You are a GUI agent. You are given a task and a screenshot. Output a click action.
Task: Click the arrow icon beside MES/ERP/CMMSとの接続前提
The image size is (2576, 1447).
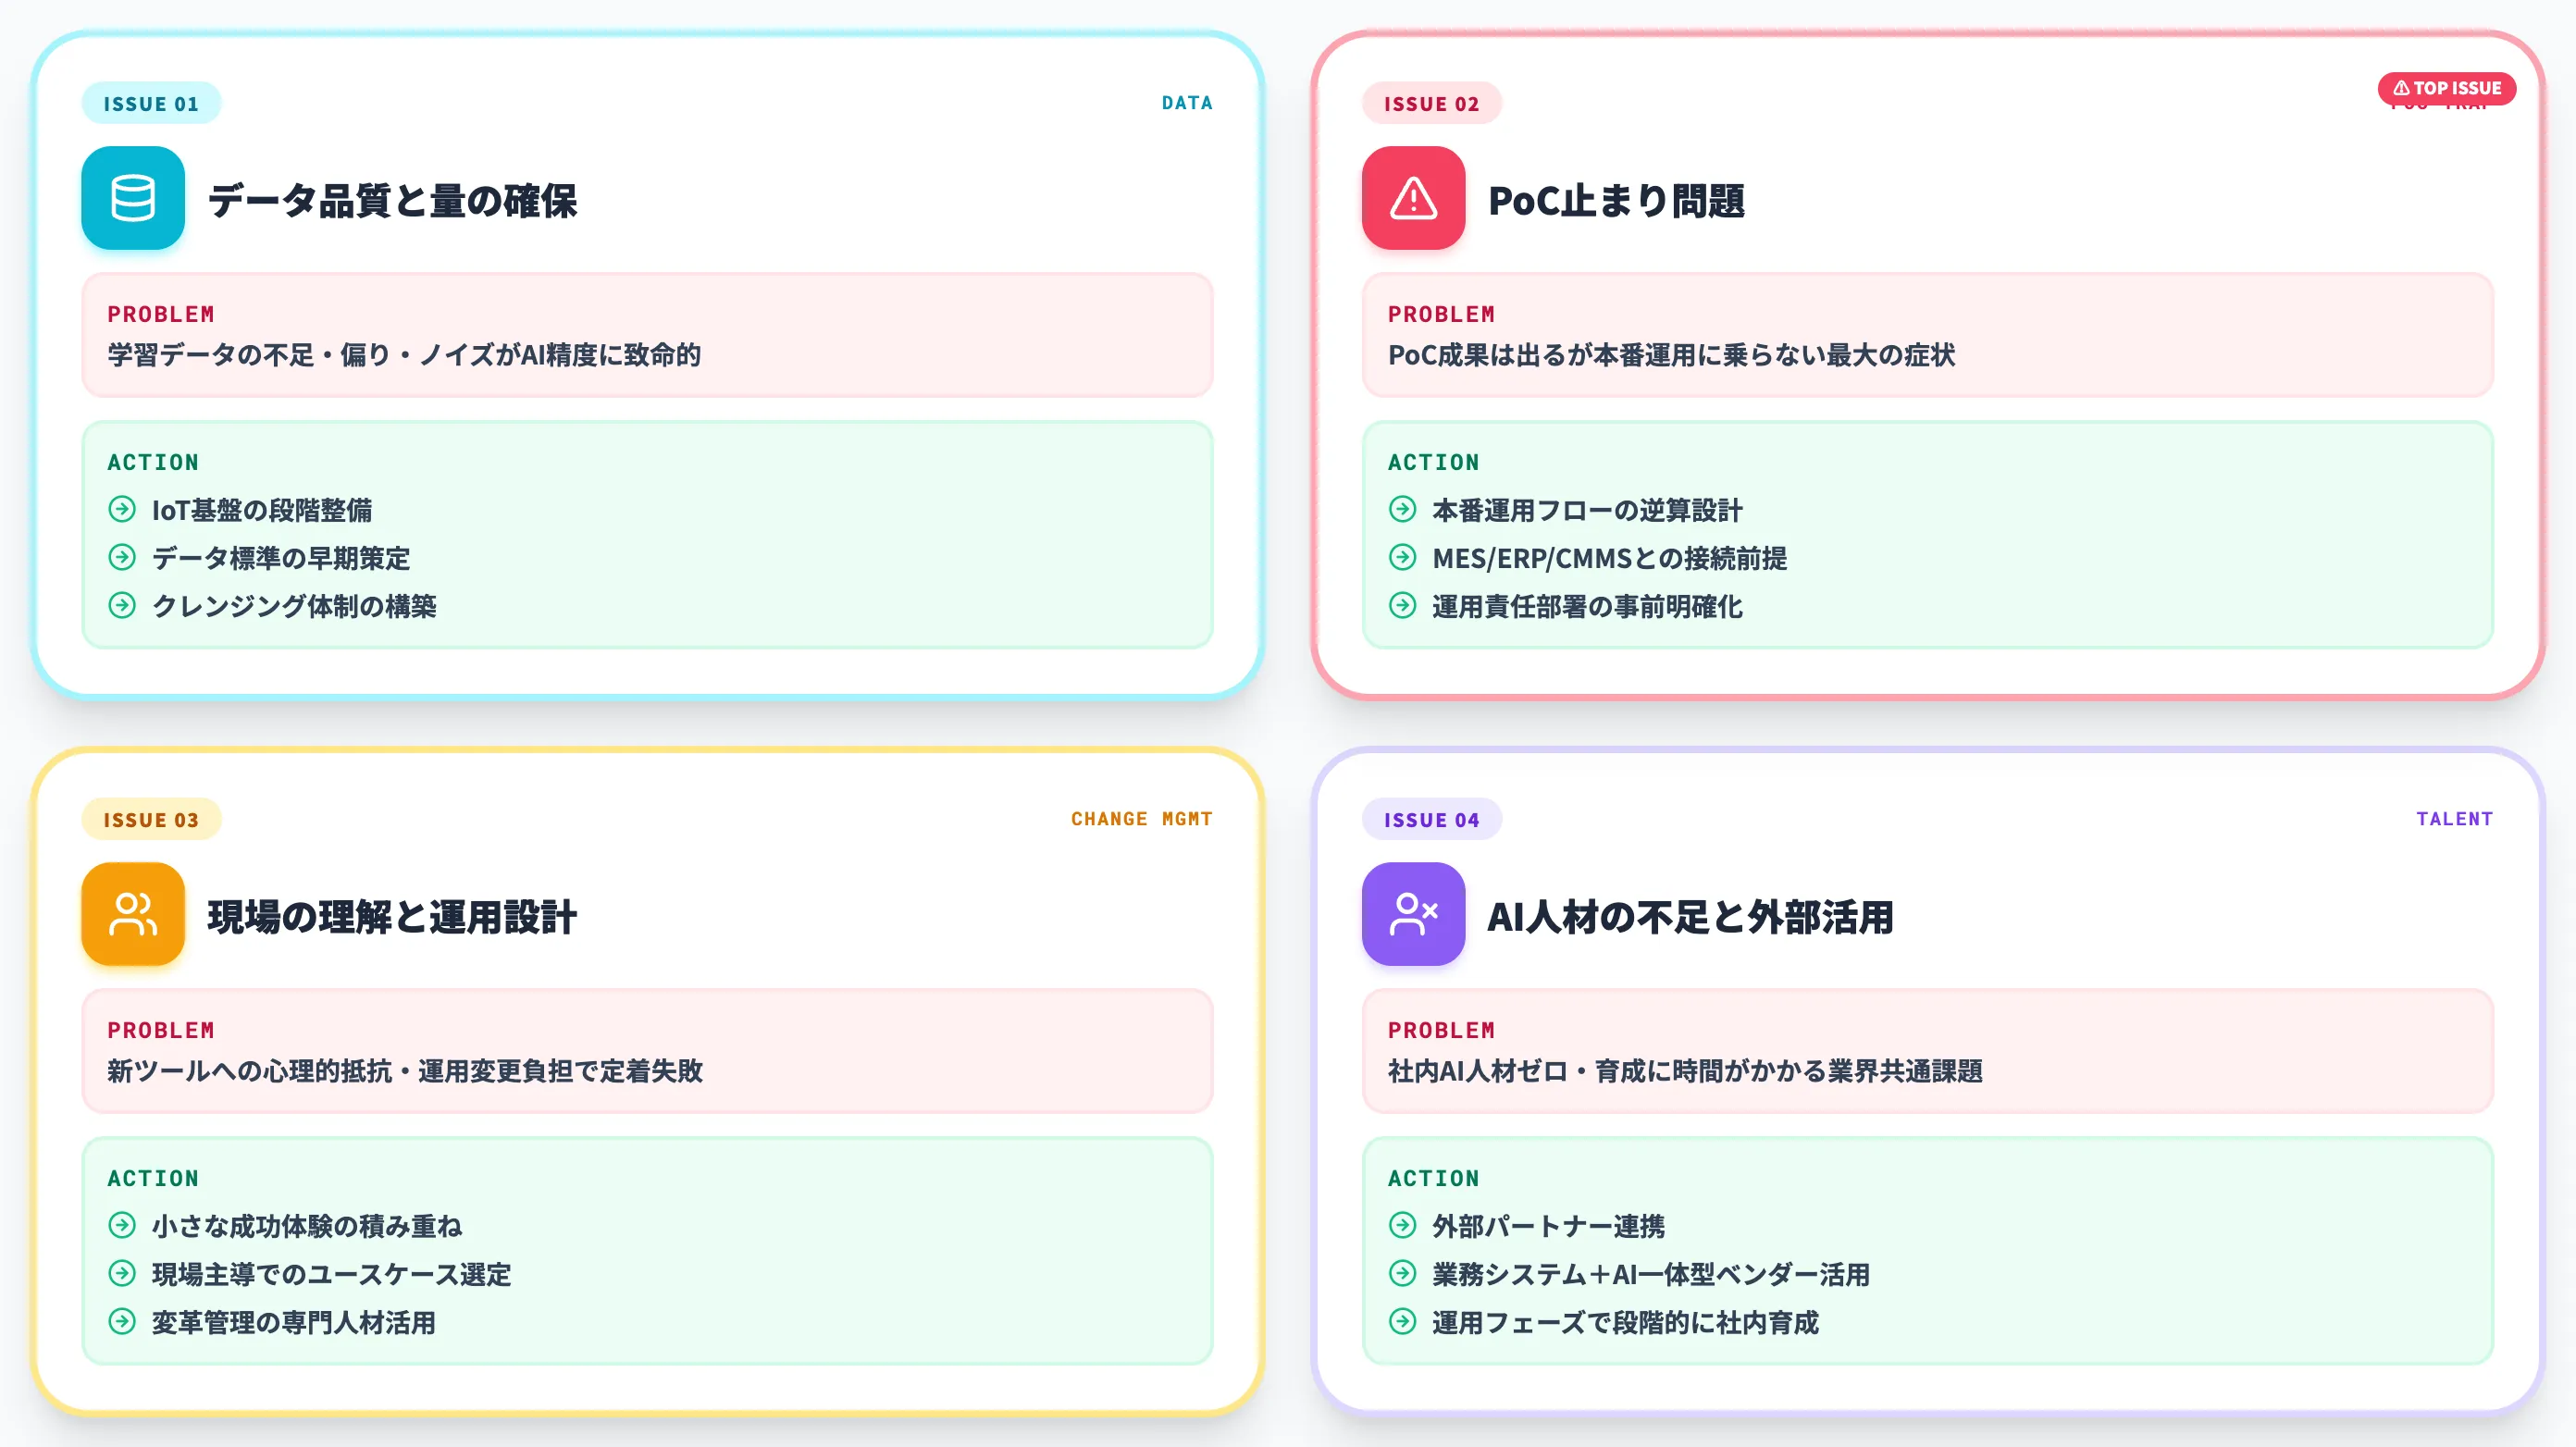point(1402,557)
